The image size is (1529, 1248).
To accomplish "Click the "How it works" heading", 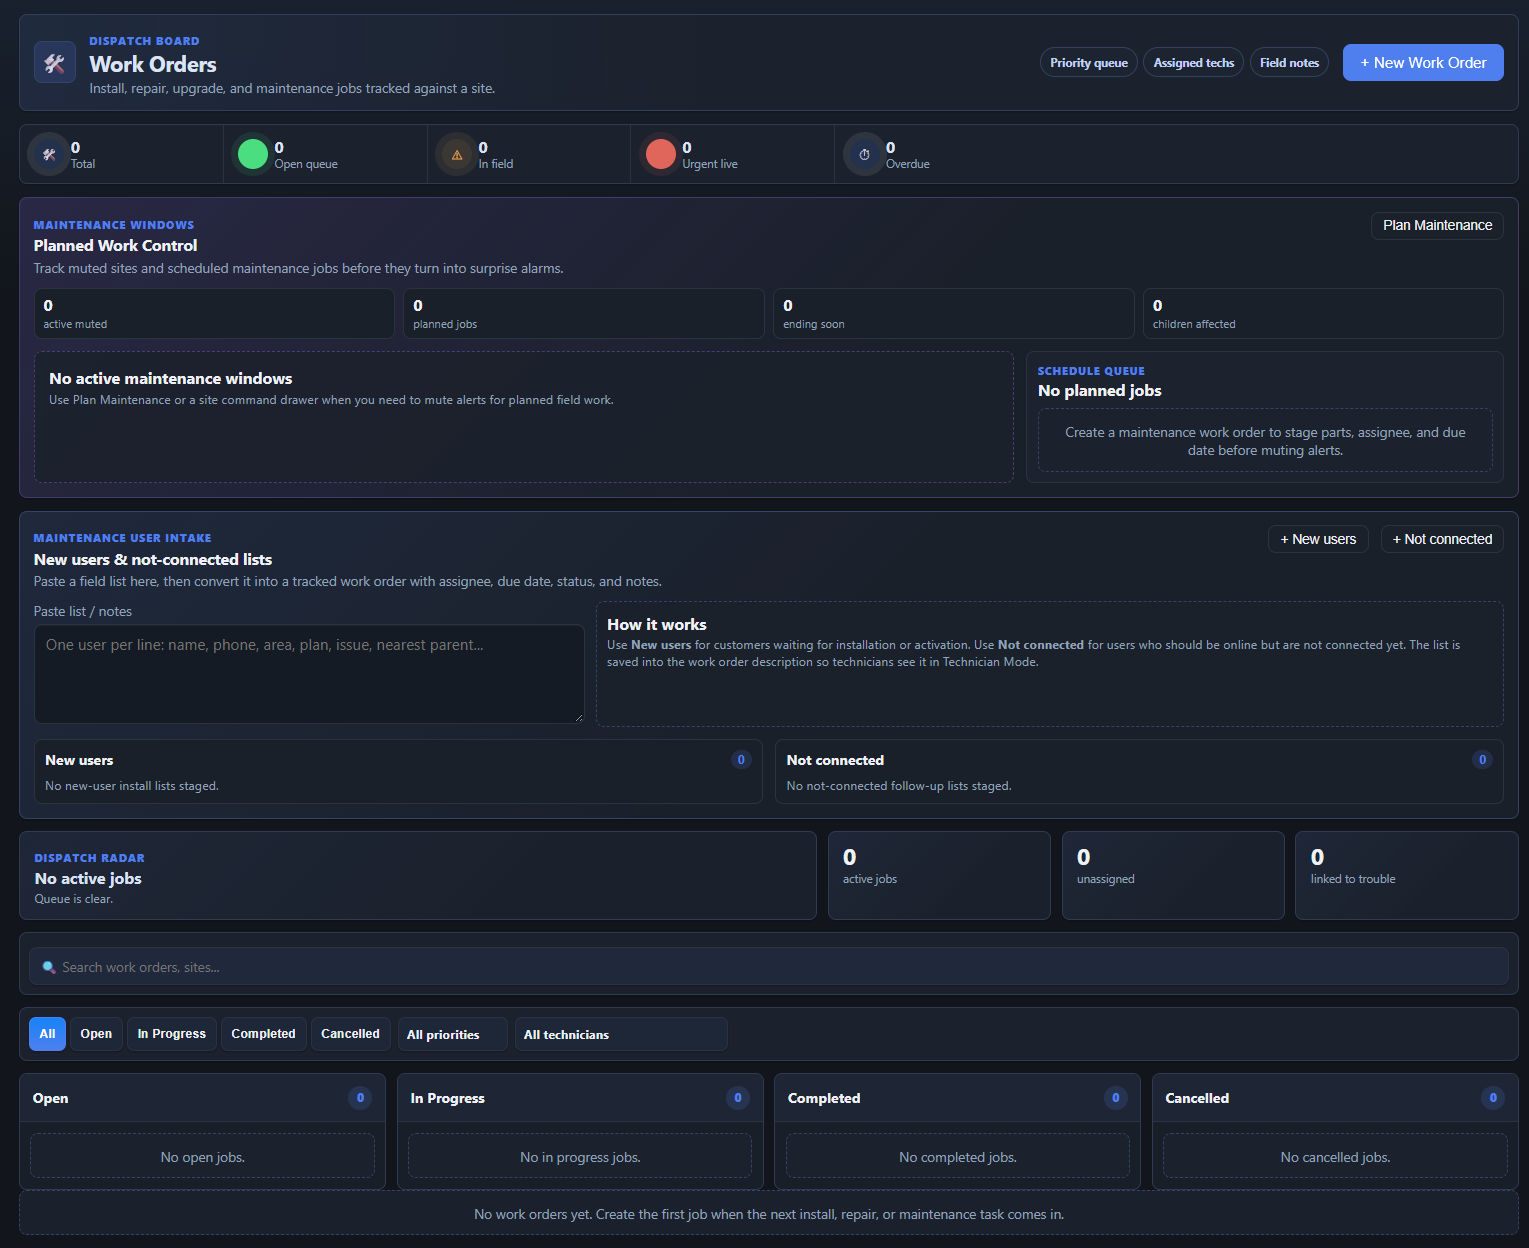I will click(x=657, y=625).
